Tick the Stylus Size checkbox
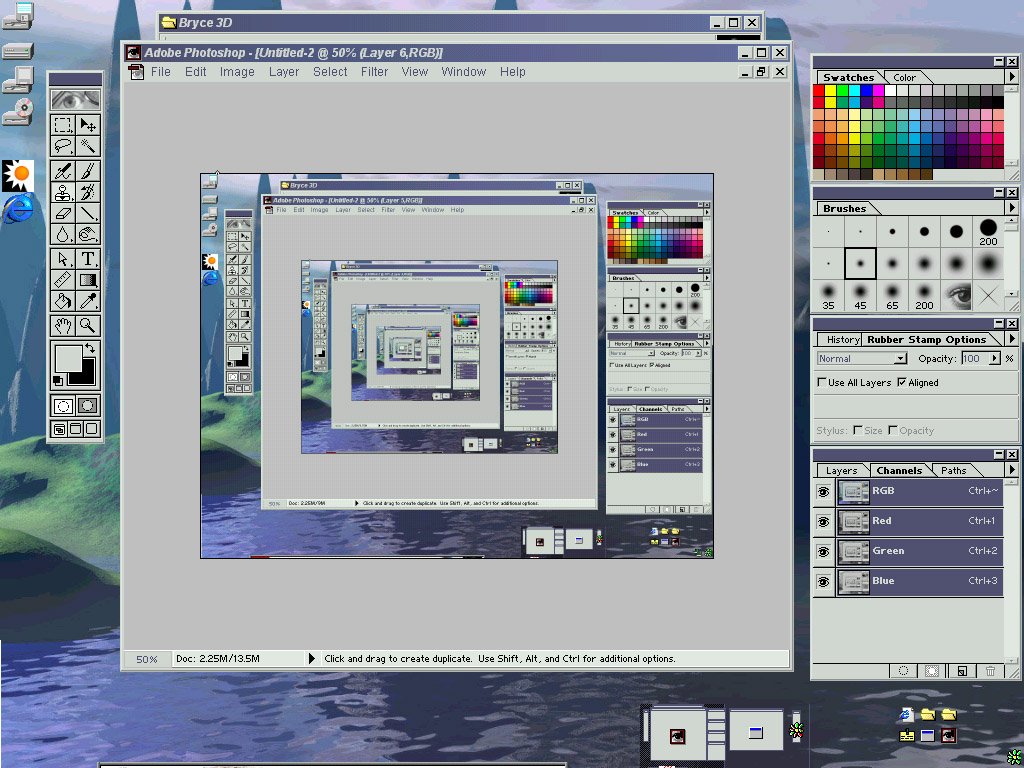This screenshot has width=1024, height=768. pyautogui.click(x=857, y=430)
